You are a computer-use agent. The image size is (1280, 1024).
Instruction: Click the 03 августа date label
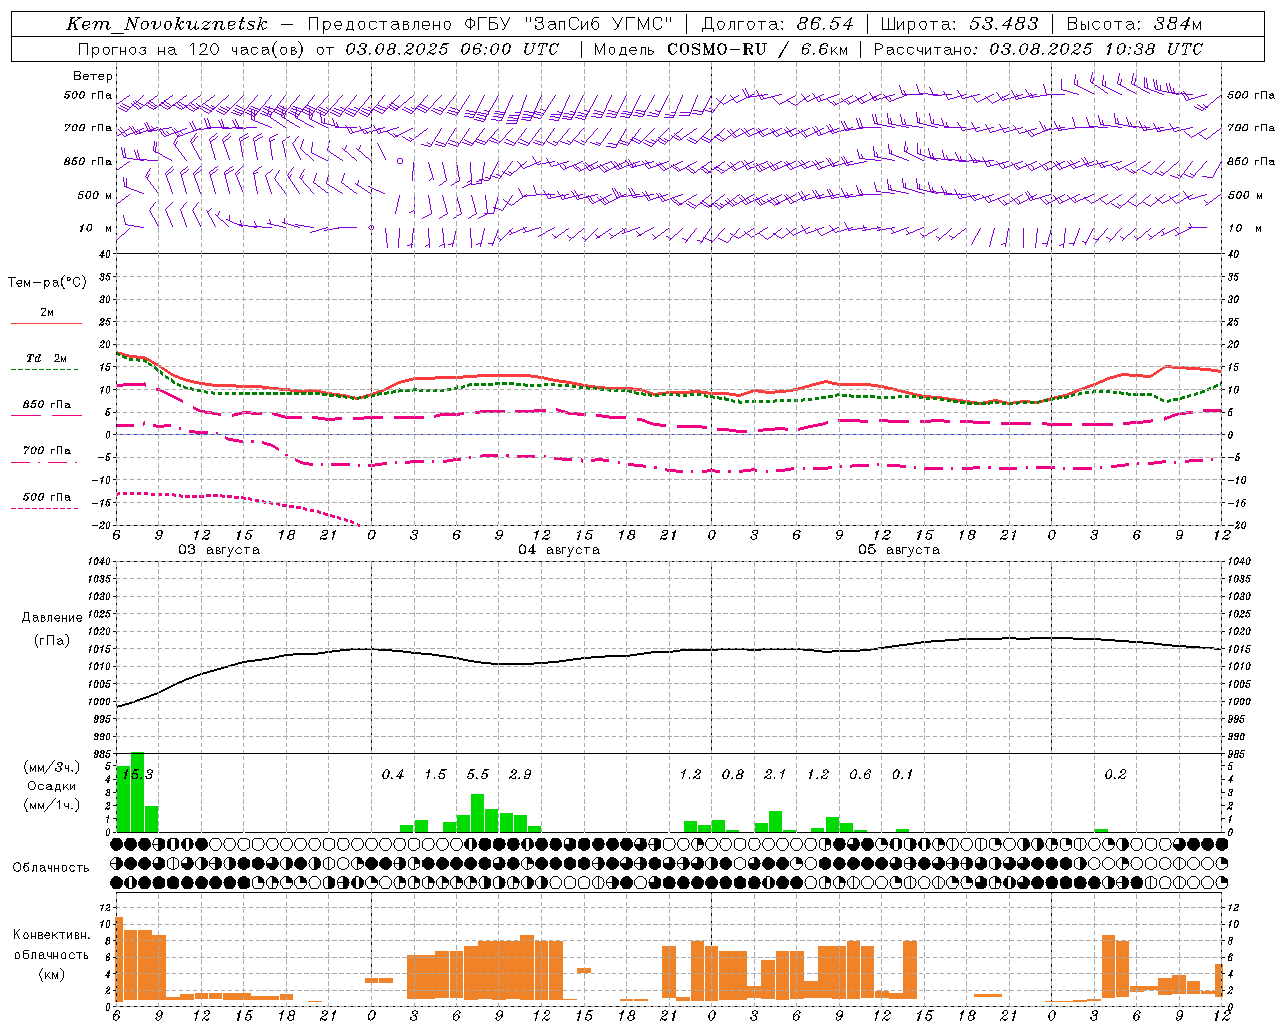(219, 550)
